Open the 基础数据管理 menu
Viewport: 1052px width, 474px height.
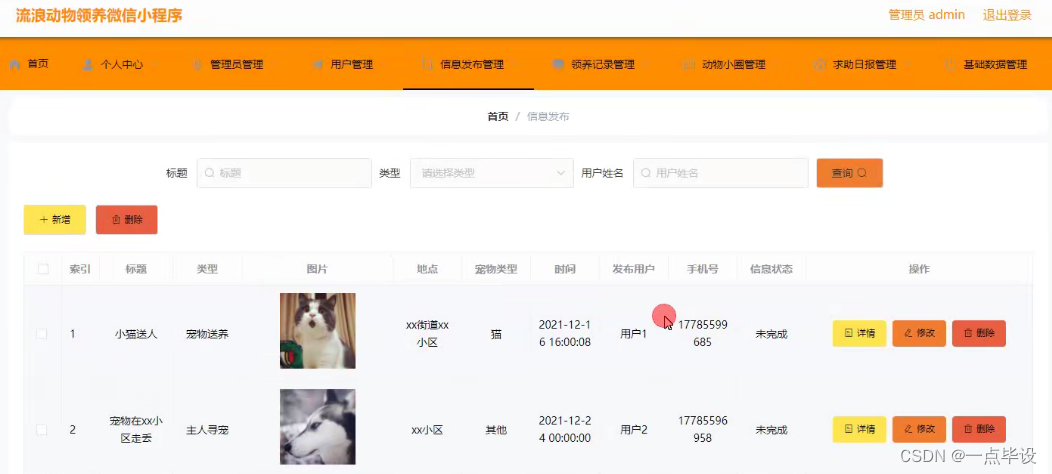tap(988, 64)
